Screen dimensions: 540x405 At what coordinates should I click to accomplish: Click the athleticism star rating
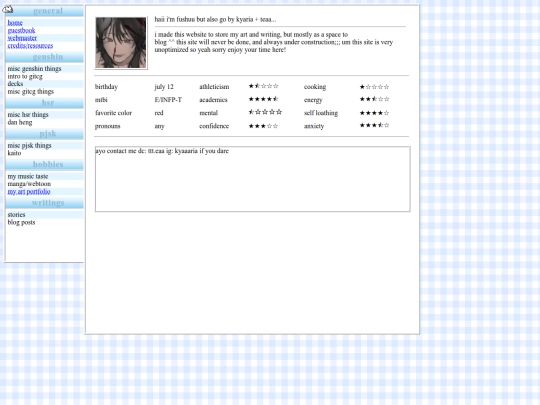263,86
